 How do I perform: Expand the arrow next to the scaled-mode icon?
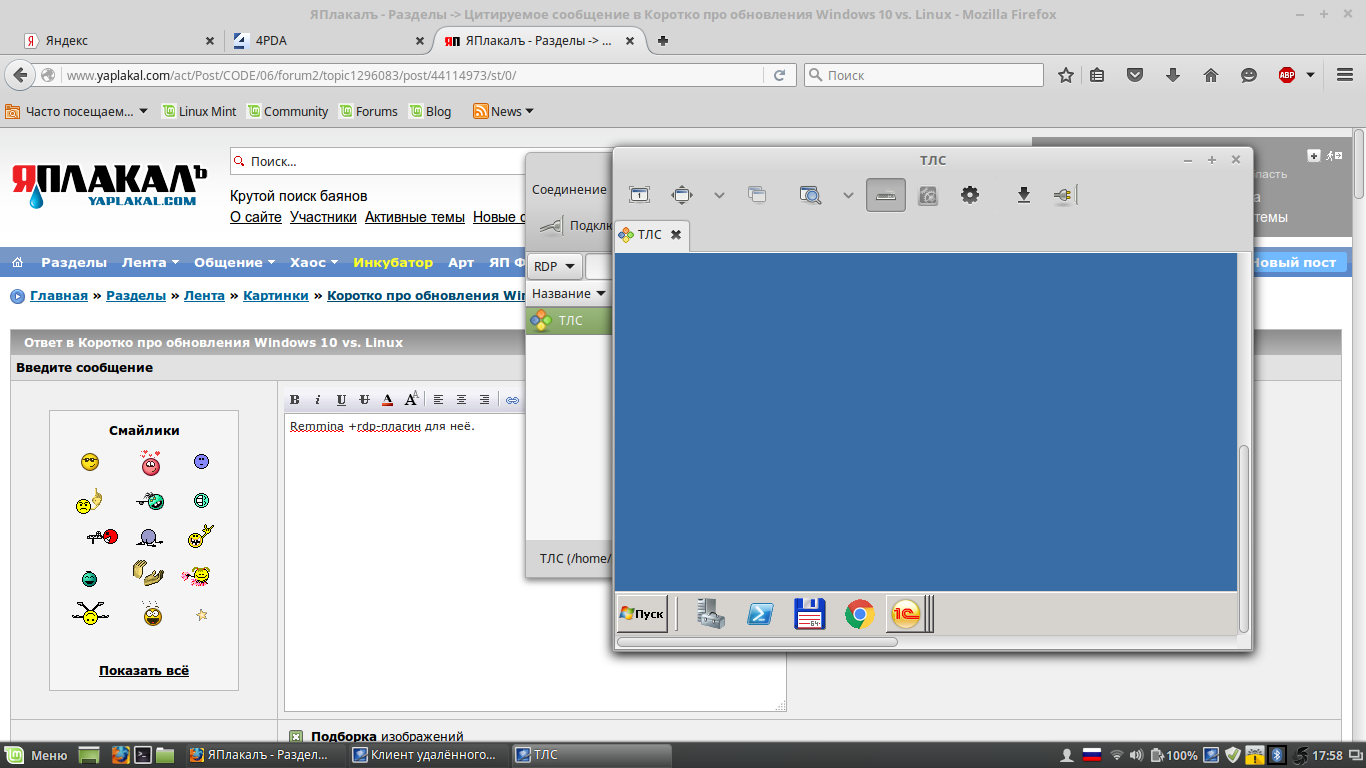point(848,195)
